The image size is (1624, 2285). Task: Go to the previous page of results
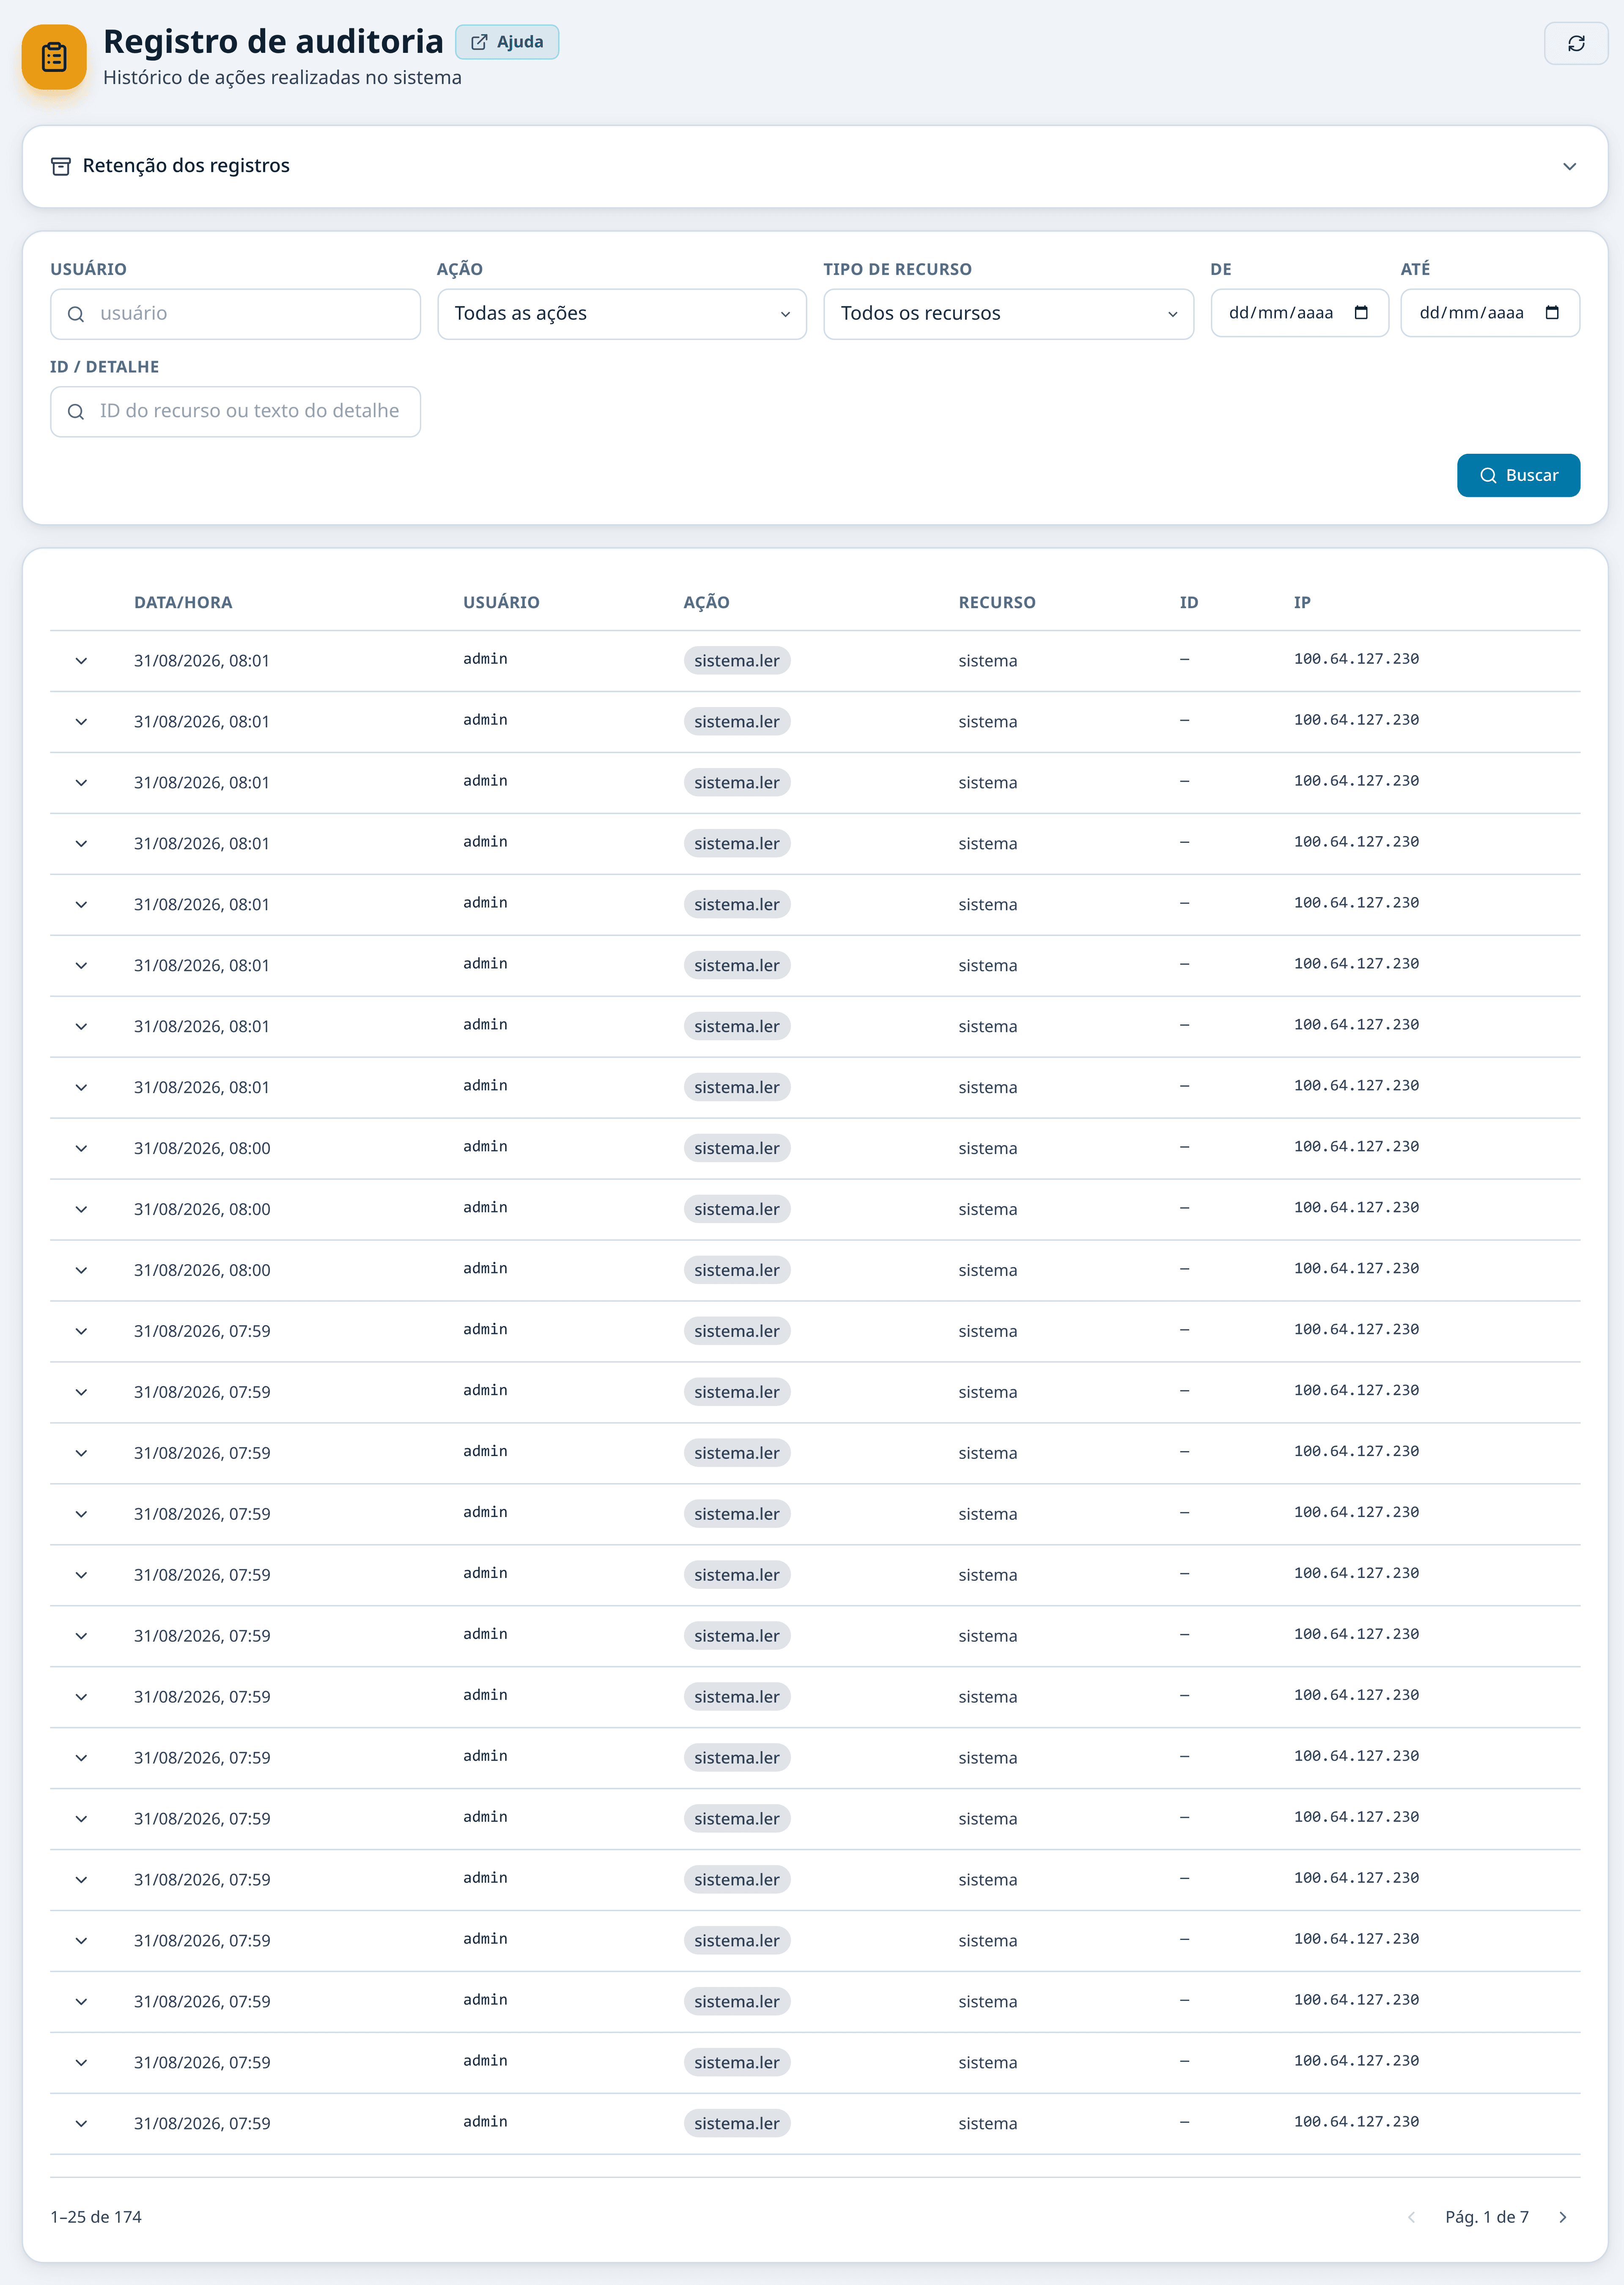(1411, 2217)
